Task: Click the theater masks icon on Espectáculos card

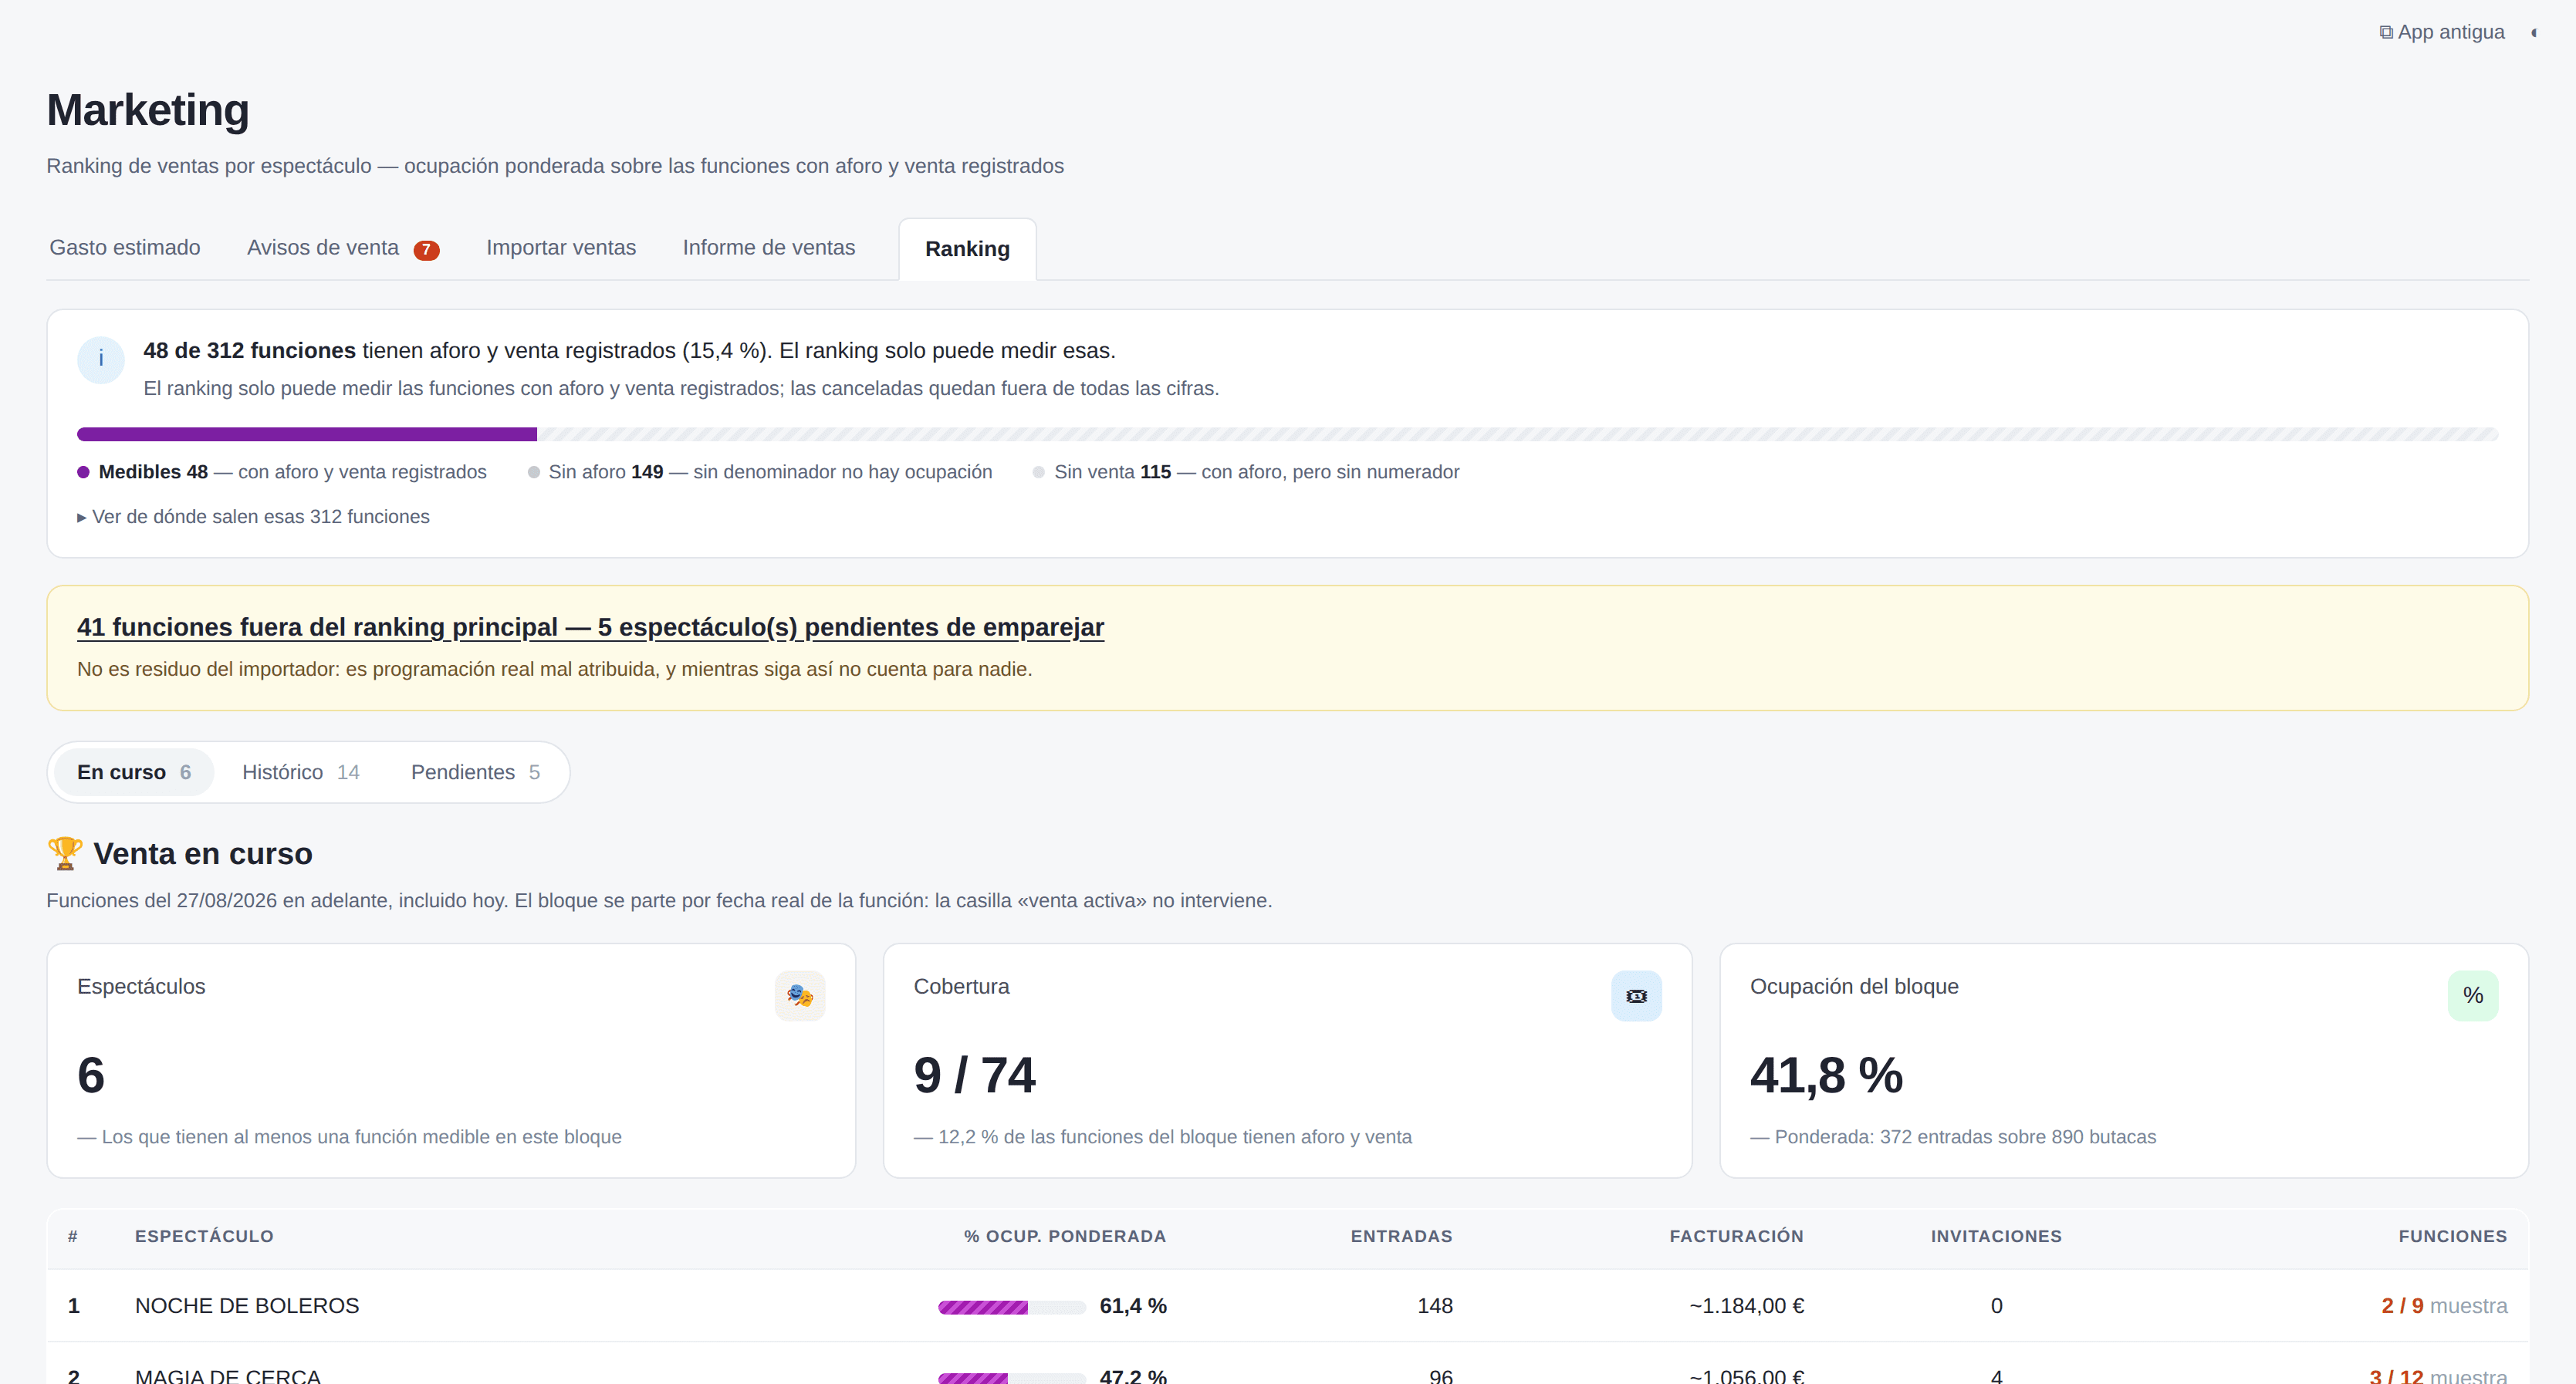Action: 800,996
